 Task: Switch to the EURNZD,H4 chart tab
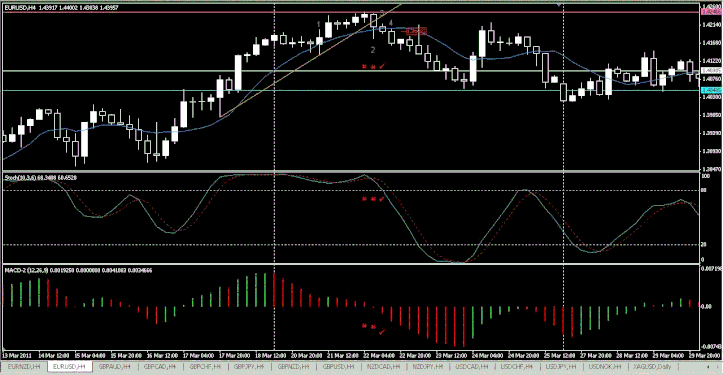tap(24, 367)
